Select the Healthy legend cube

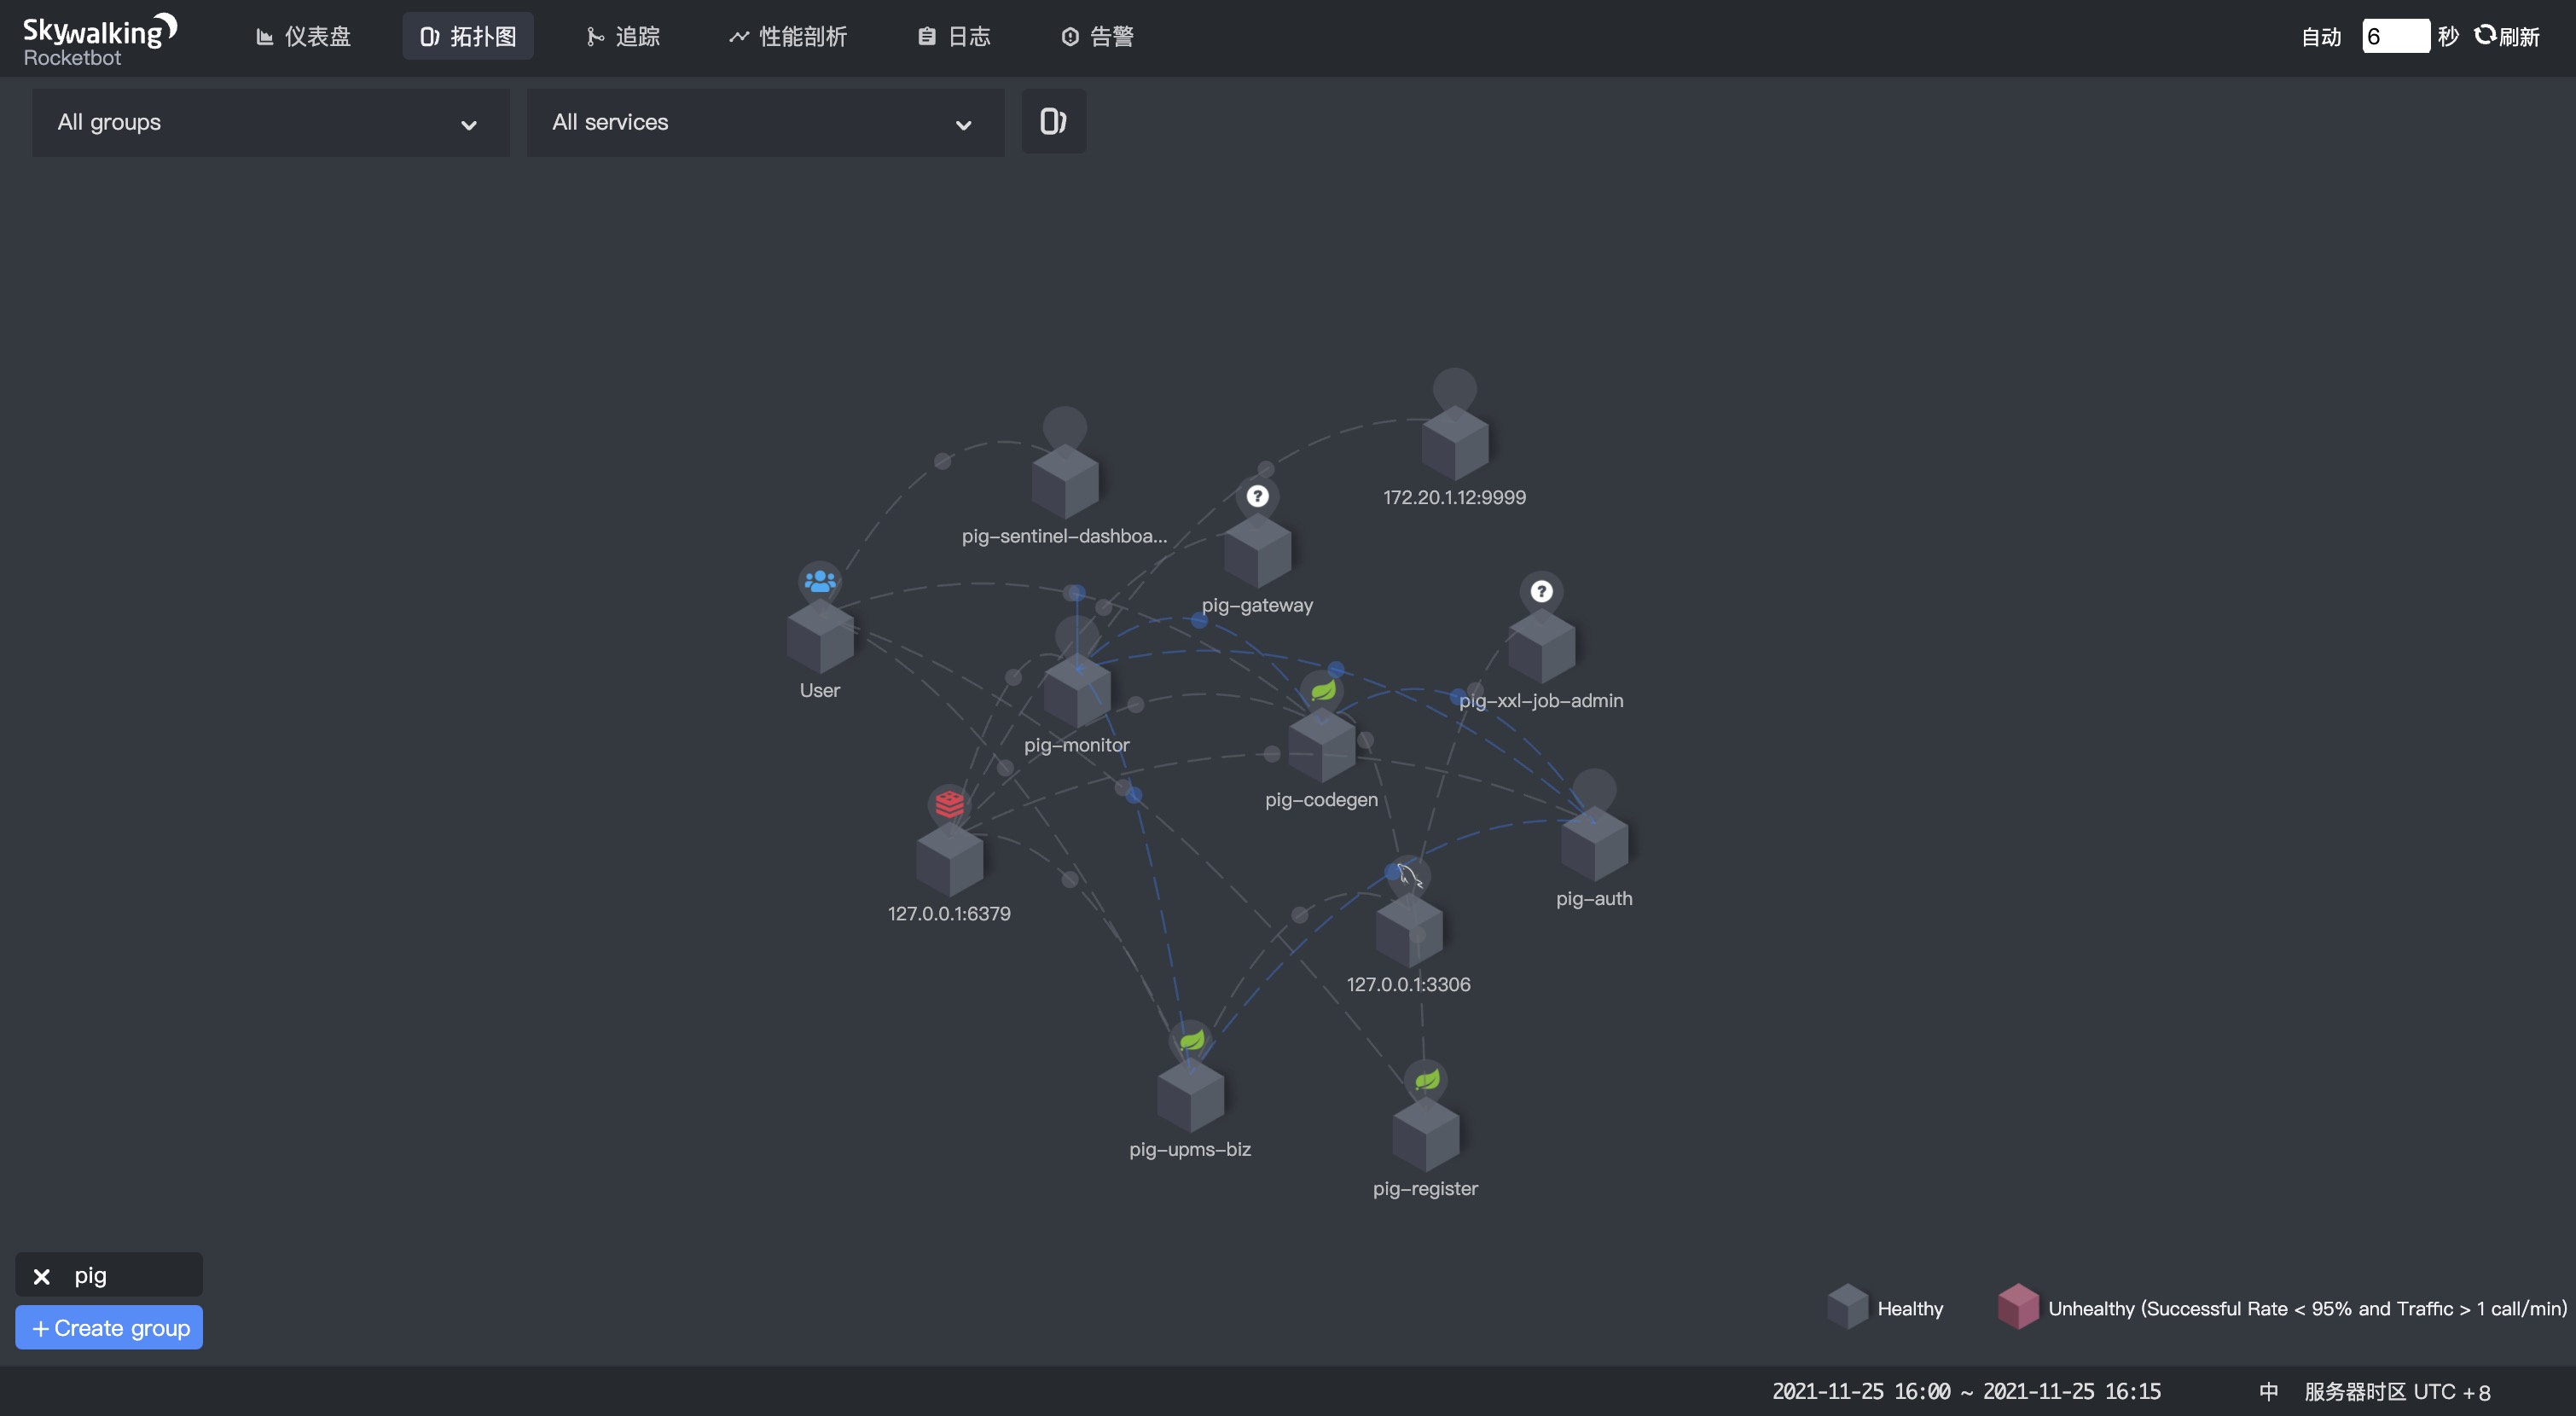(1848, 1307)
